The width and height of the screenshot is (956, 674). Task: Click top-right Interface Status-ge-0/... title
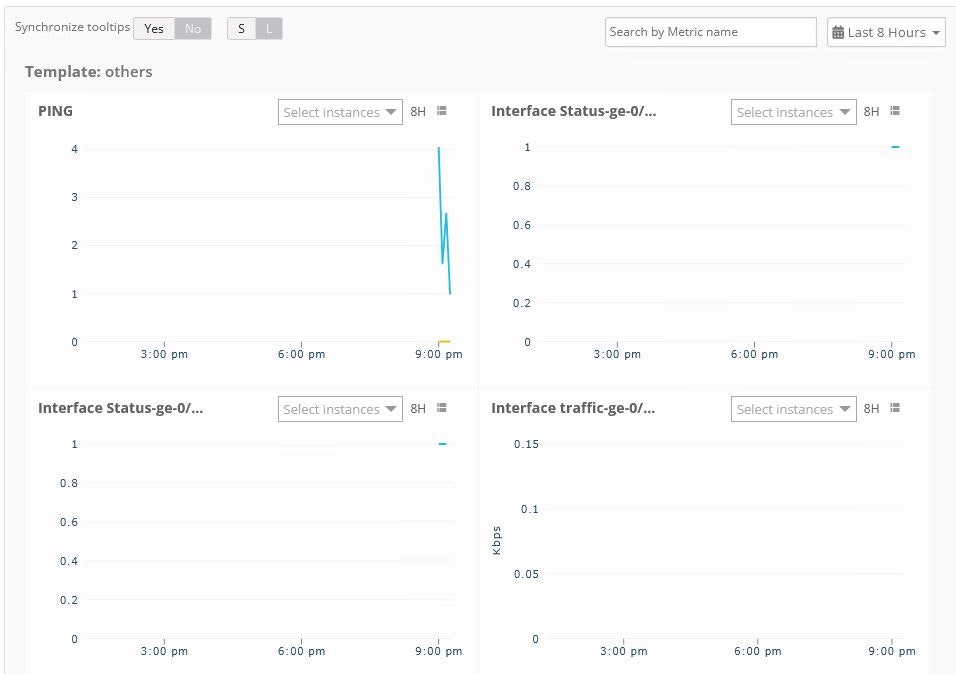pos(574,111)
